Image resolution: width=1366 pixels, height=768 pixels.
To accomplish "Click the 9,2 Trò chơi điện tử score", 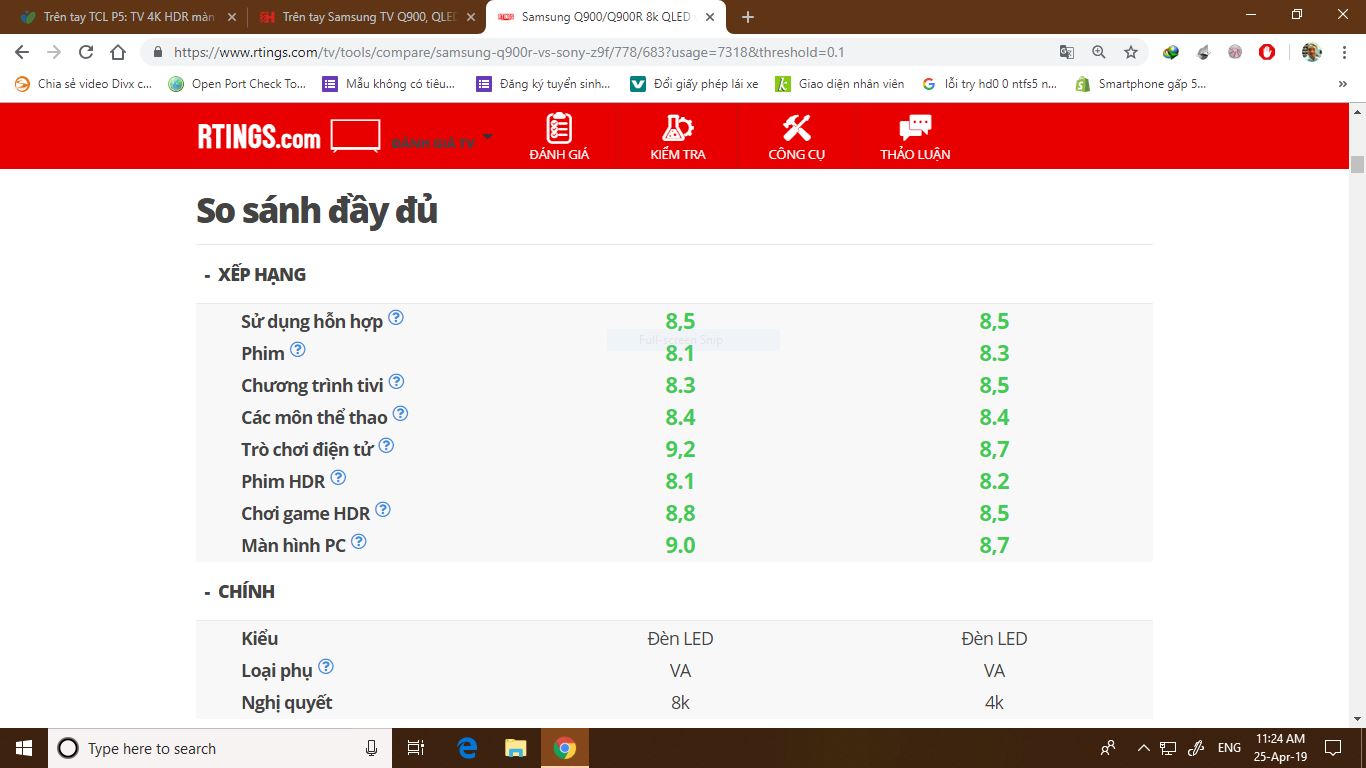I will tap(680, 449).
